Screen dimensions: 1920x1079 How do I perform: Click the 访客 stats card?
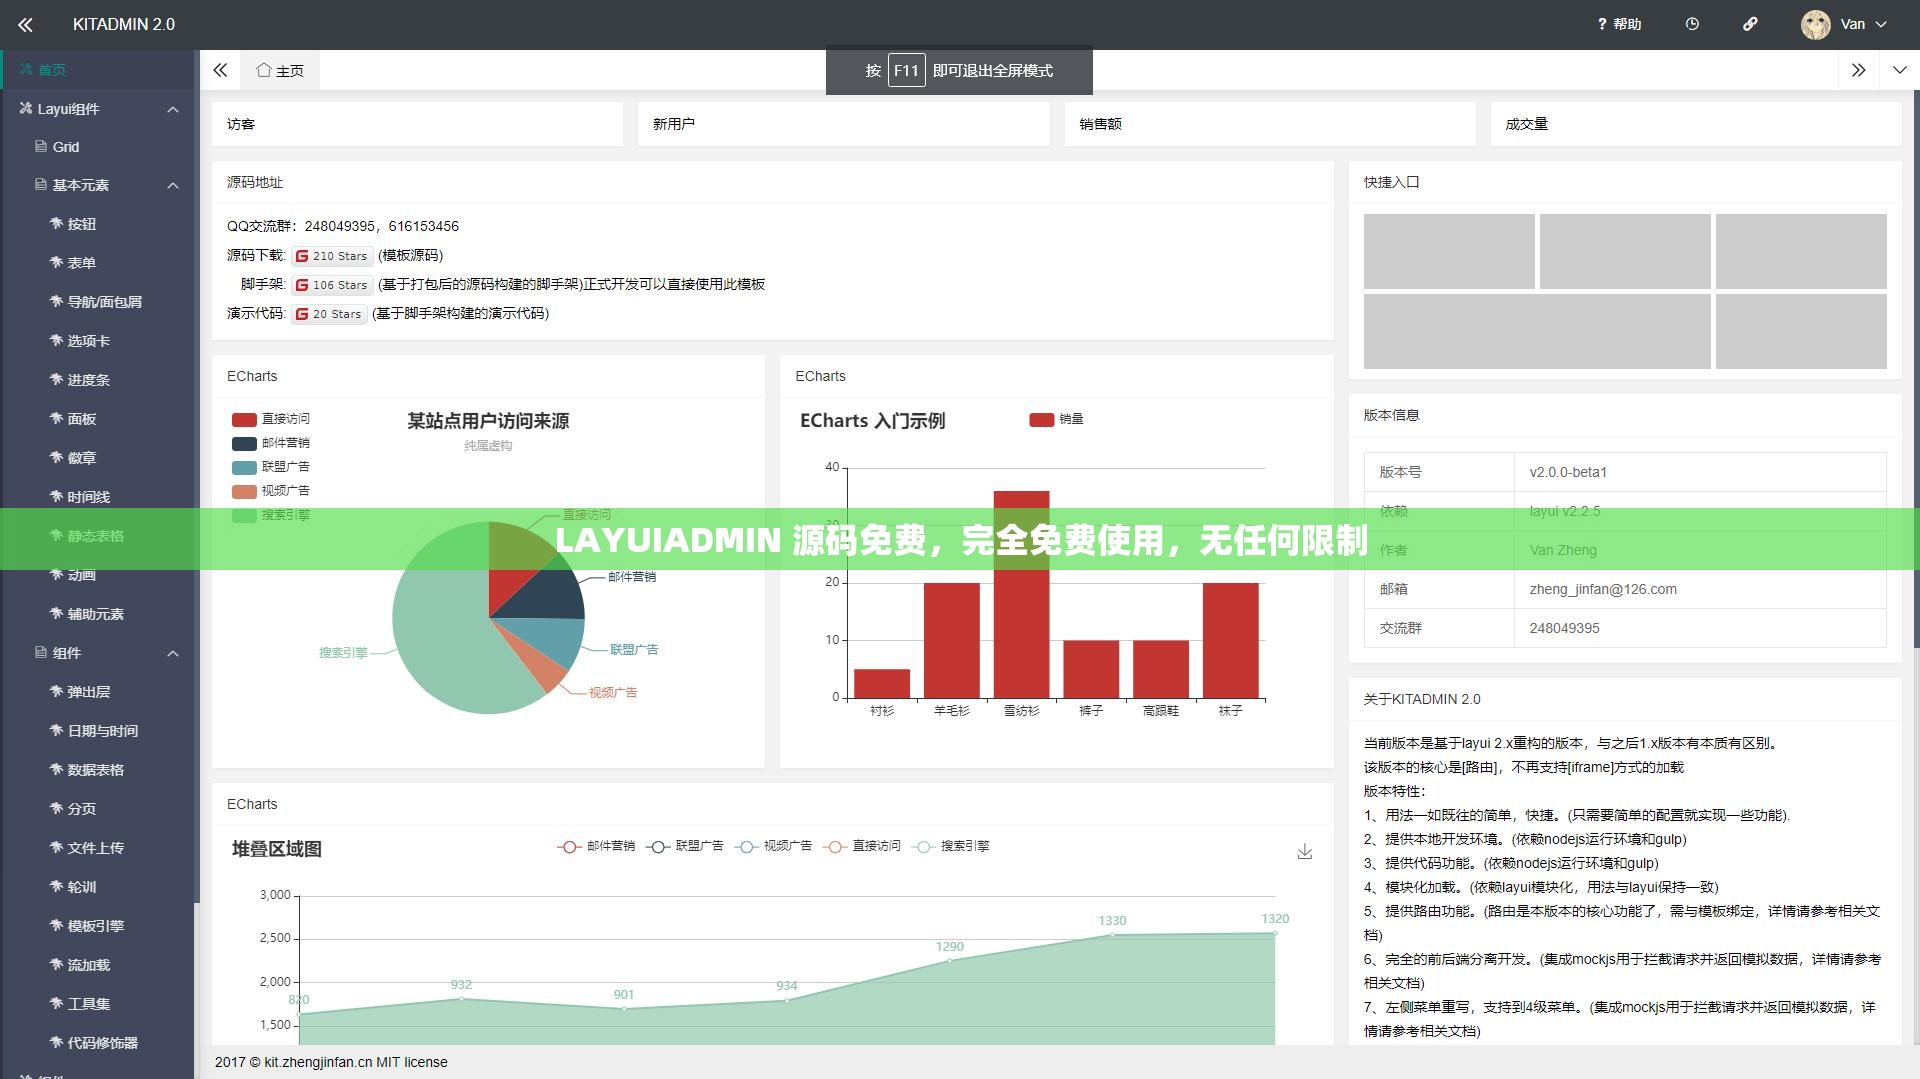coord(417,124)
